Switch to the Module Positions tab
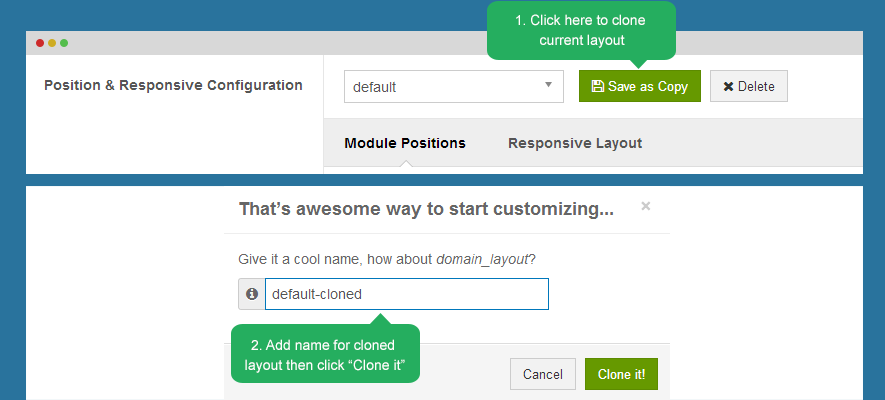Viewport: 885px width, 400px height. [405, 143]
